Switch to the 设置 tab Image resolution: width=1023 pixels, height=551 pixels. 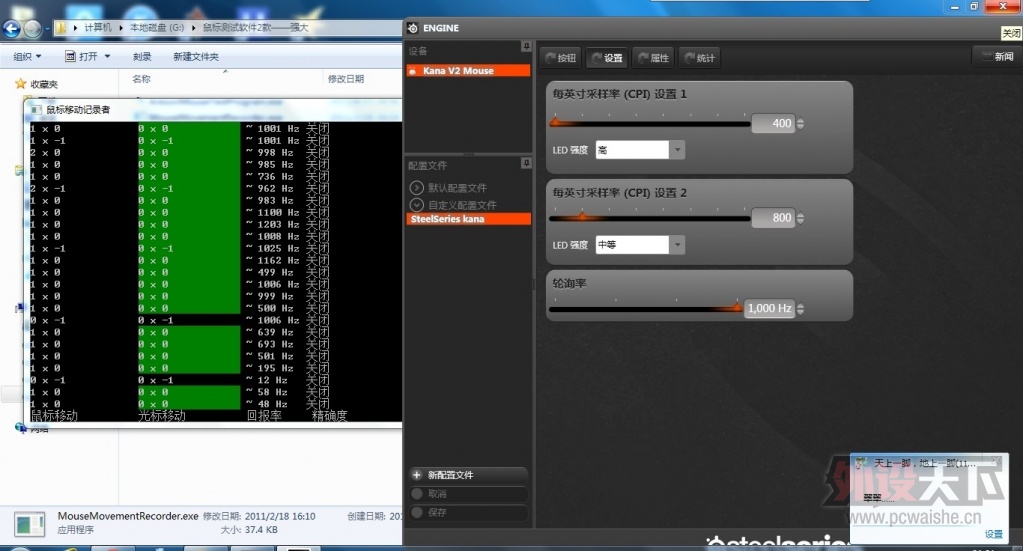pos(607,58)
